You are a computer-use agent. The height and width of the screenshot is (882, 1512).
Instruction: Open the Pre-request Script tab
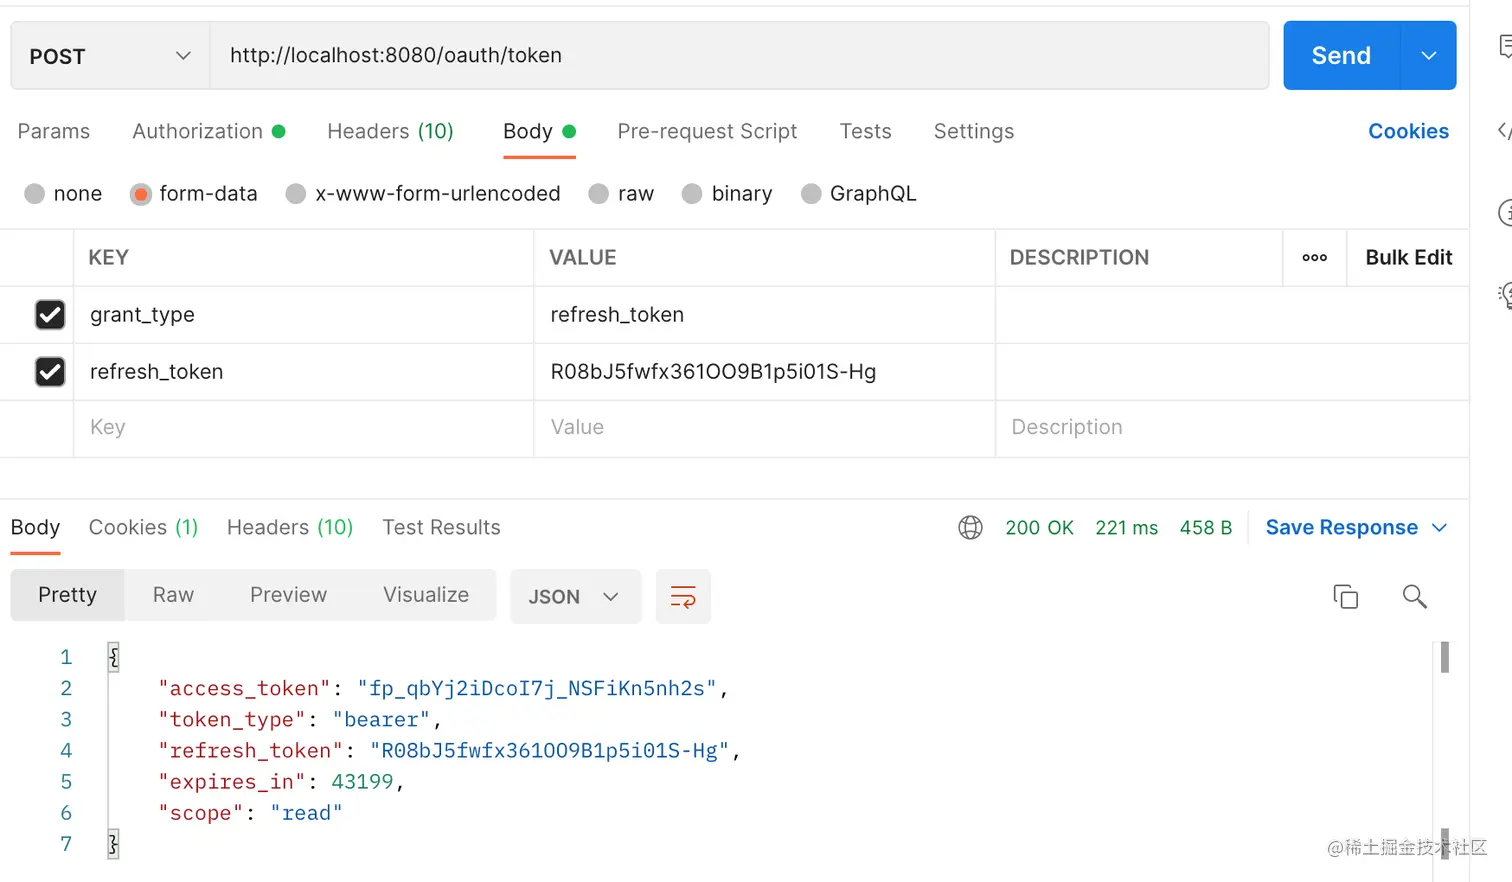coord(707,132)
